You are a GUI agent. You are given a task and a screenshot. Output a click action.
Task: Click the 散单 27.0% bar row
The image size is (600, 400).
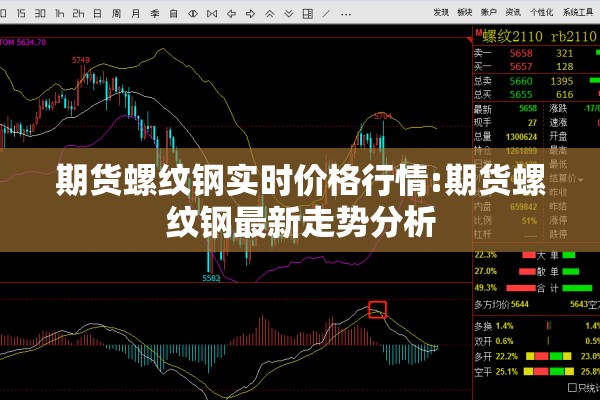pyautogui.click(x=527, y=271)
